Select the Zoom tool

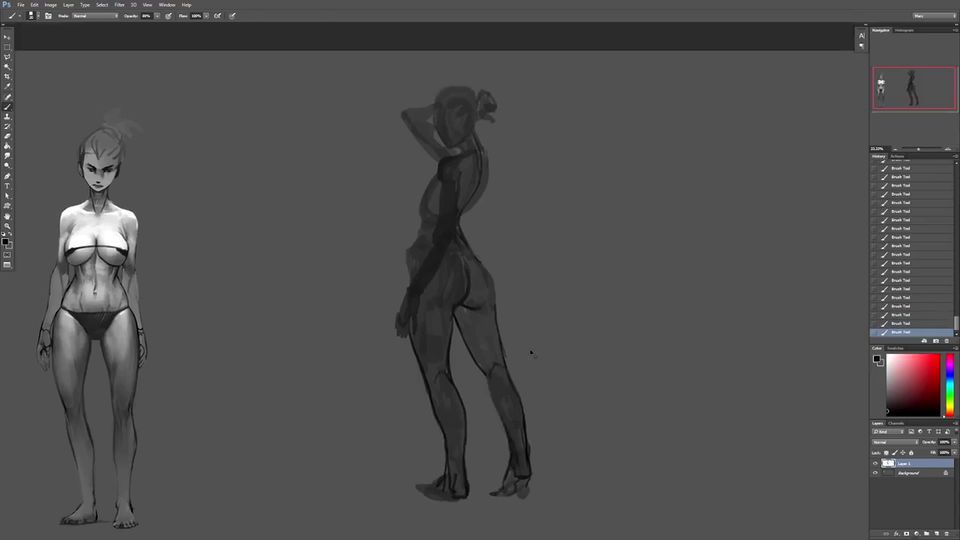[x=7, y=225]
